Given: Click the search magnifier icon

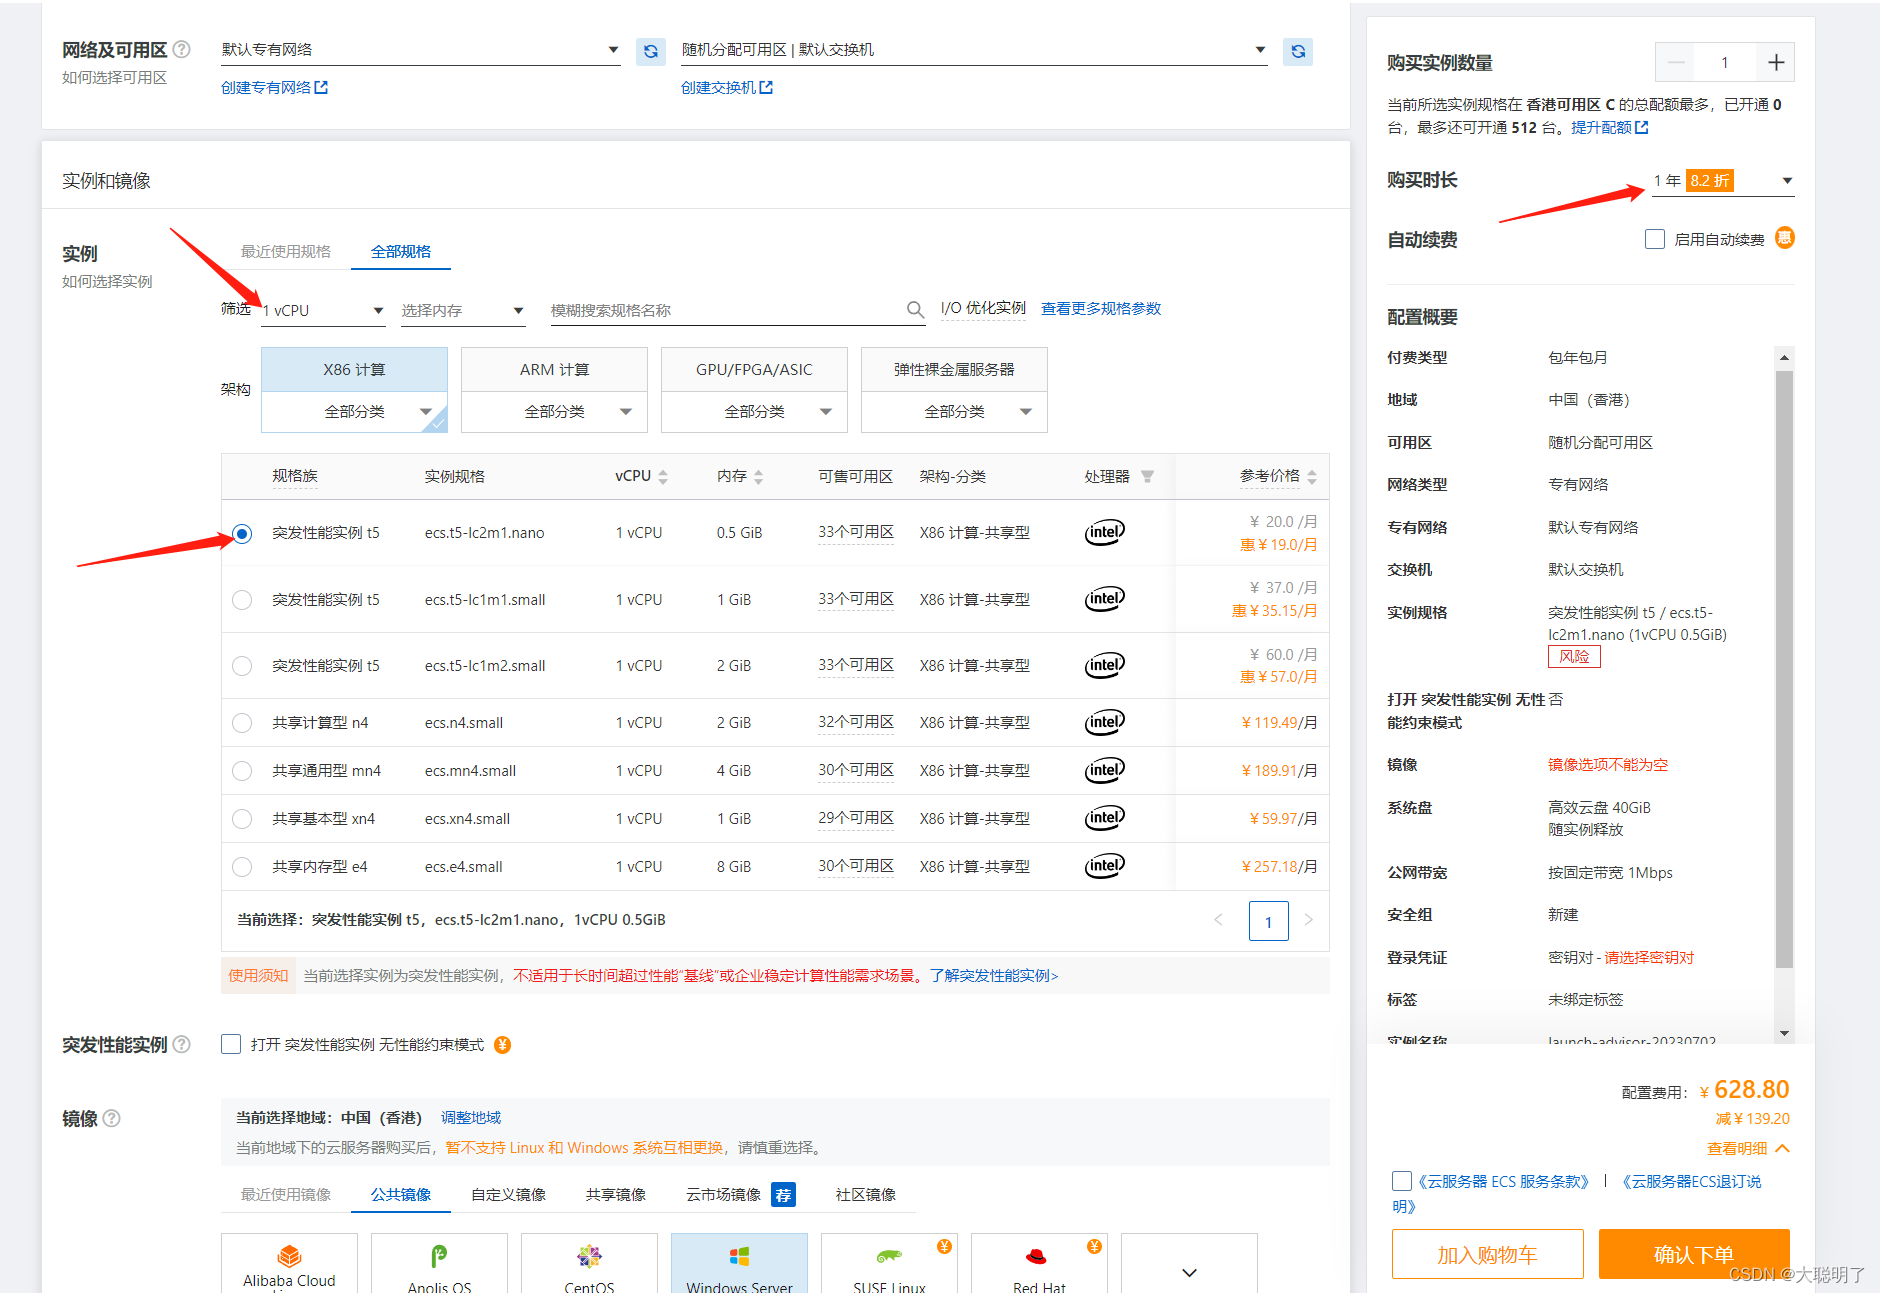Looking at the screenshot, I should tap(915, 310).
